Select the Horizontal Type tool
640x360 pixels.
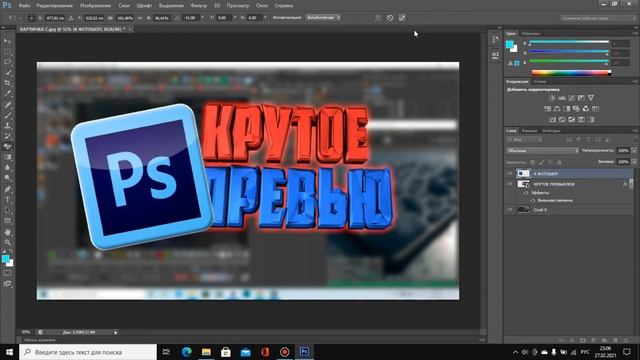7,200
